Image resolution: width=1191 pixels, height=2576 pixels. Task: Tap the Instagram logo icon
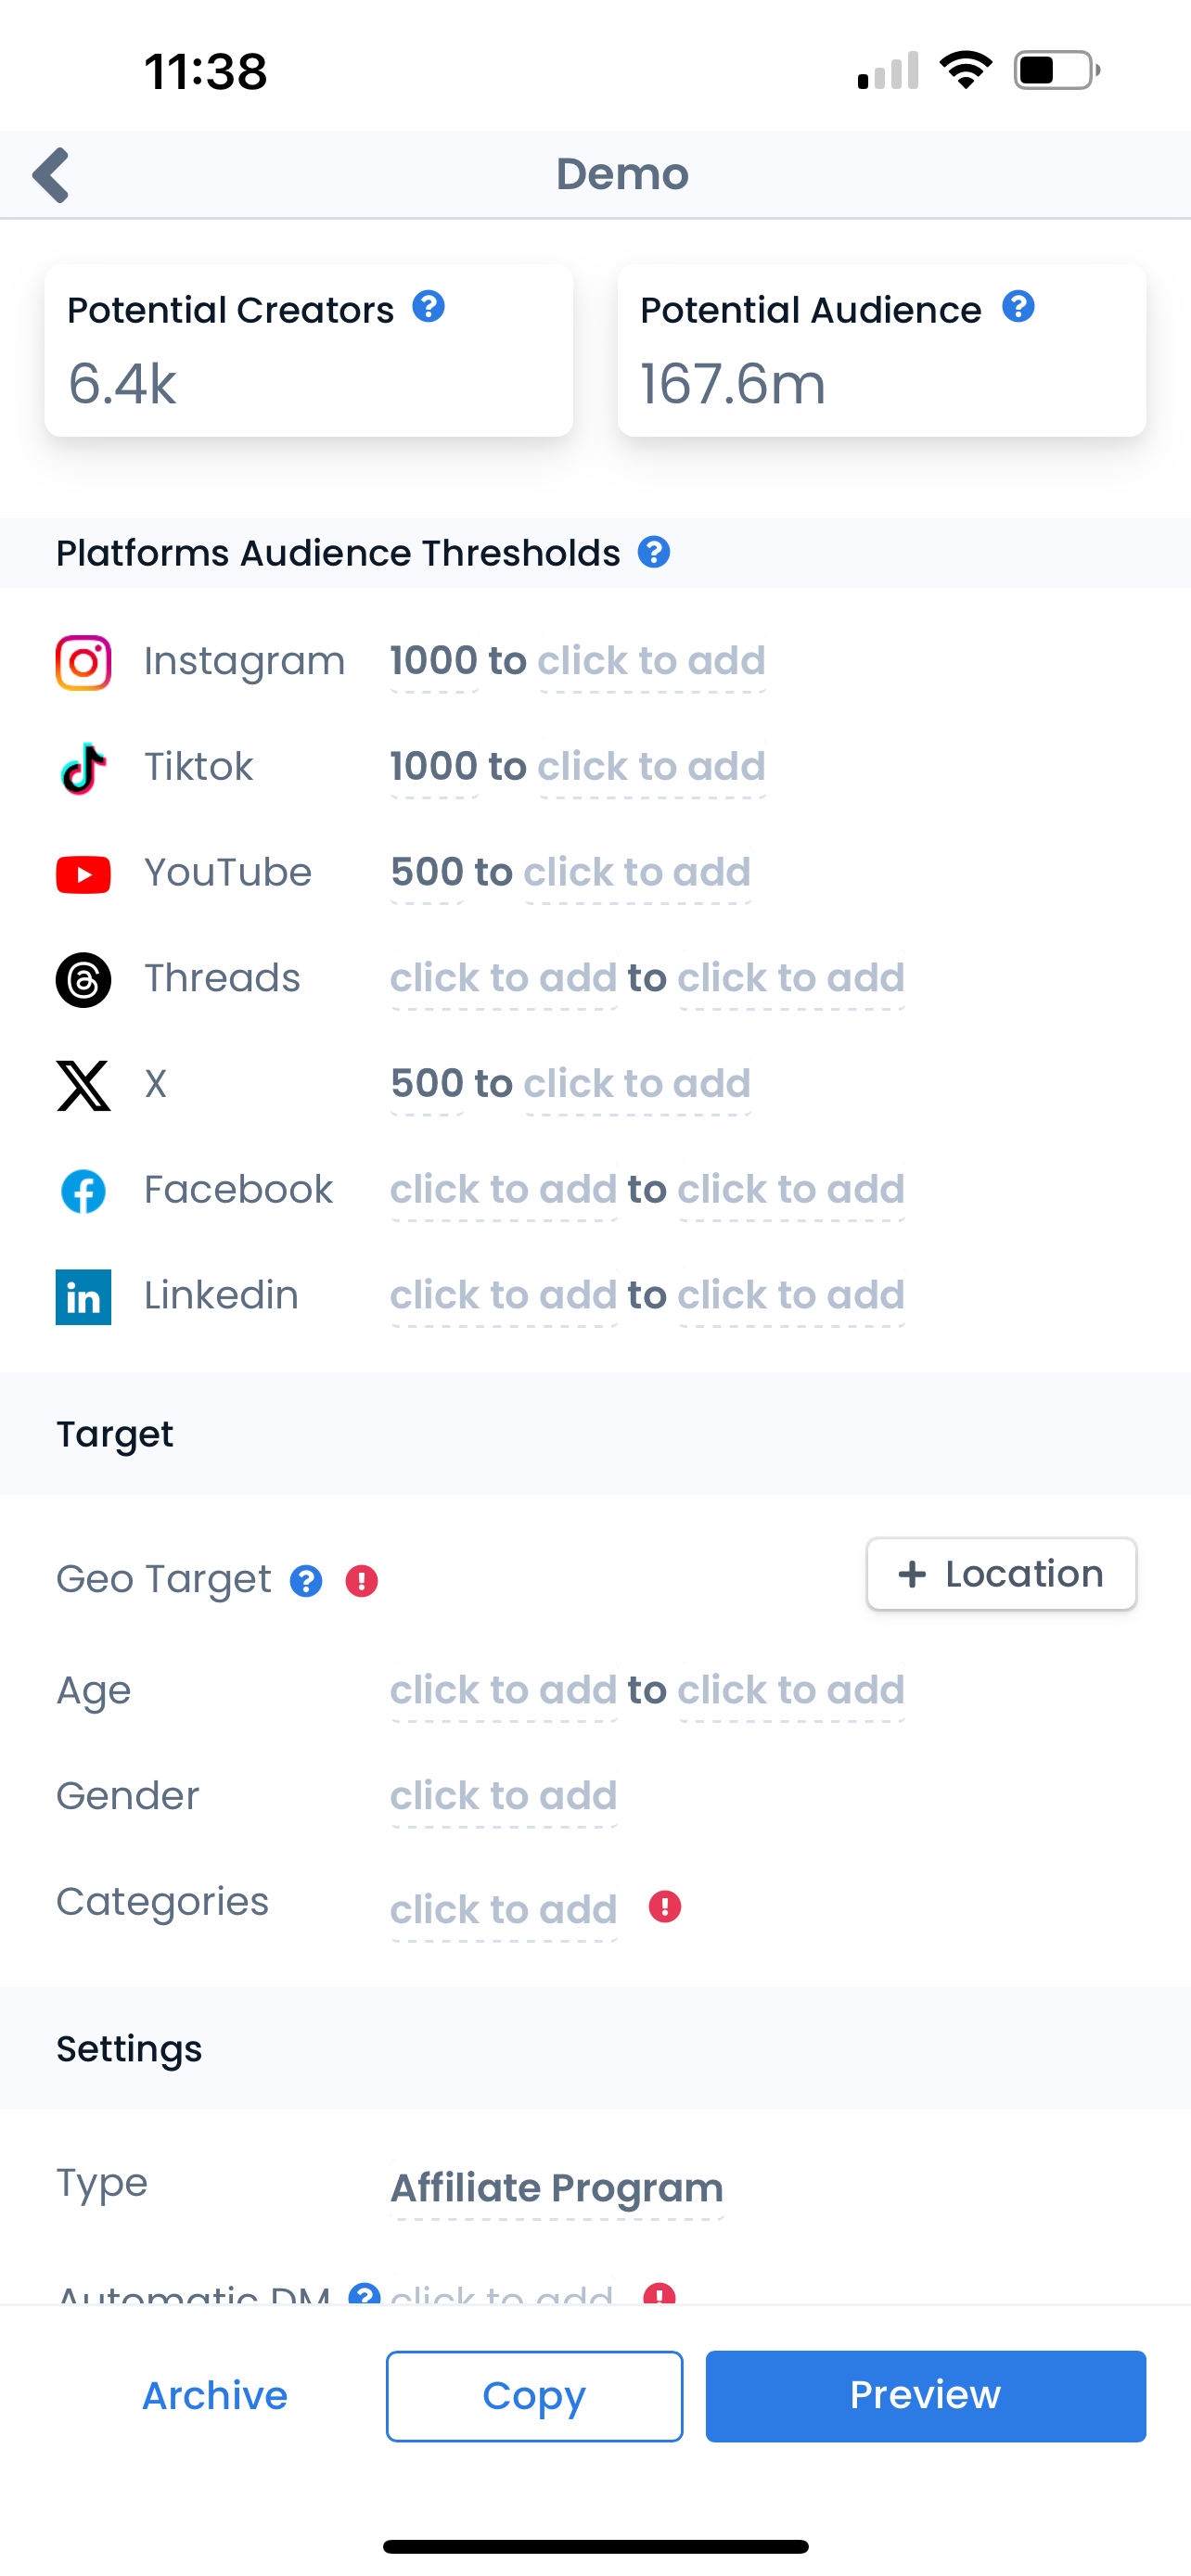point(83,662)
